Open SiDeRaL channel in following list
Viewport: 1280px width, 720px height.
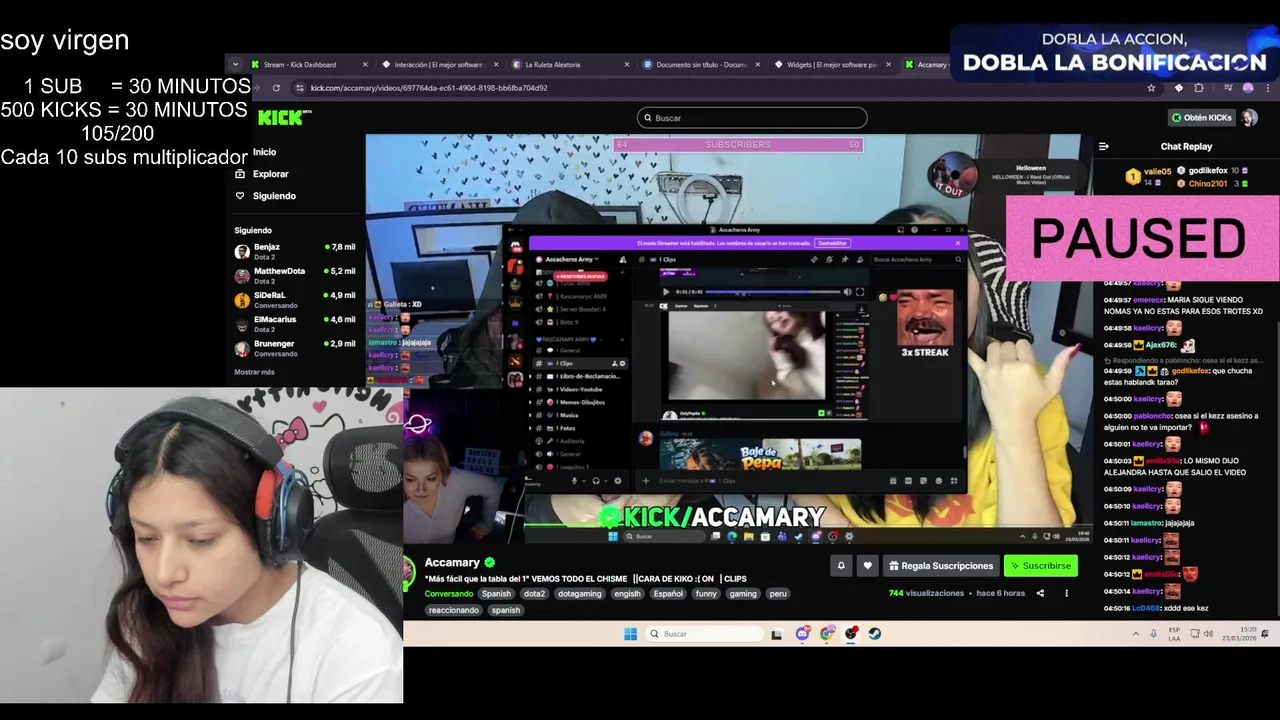pyautogui.click(x=295, y=299)
